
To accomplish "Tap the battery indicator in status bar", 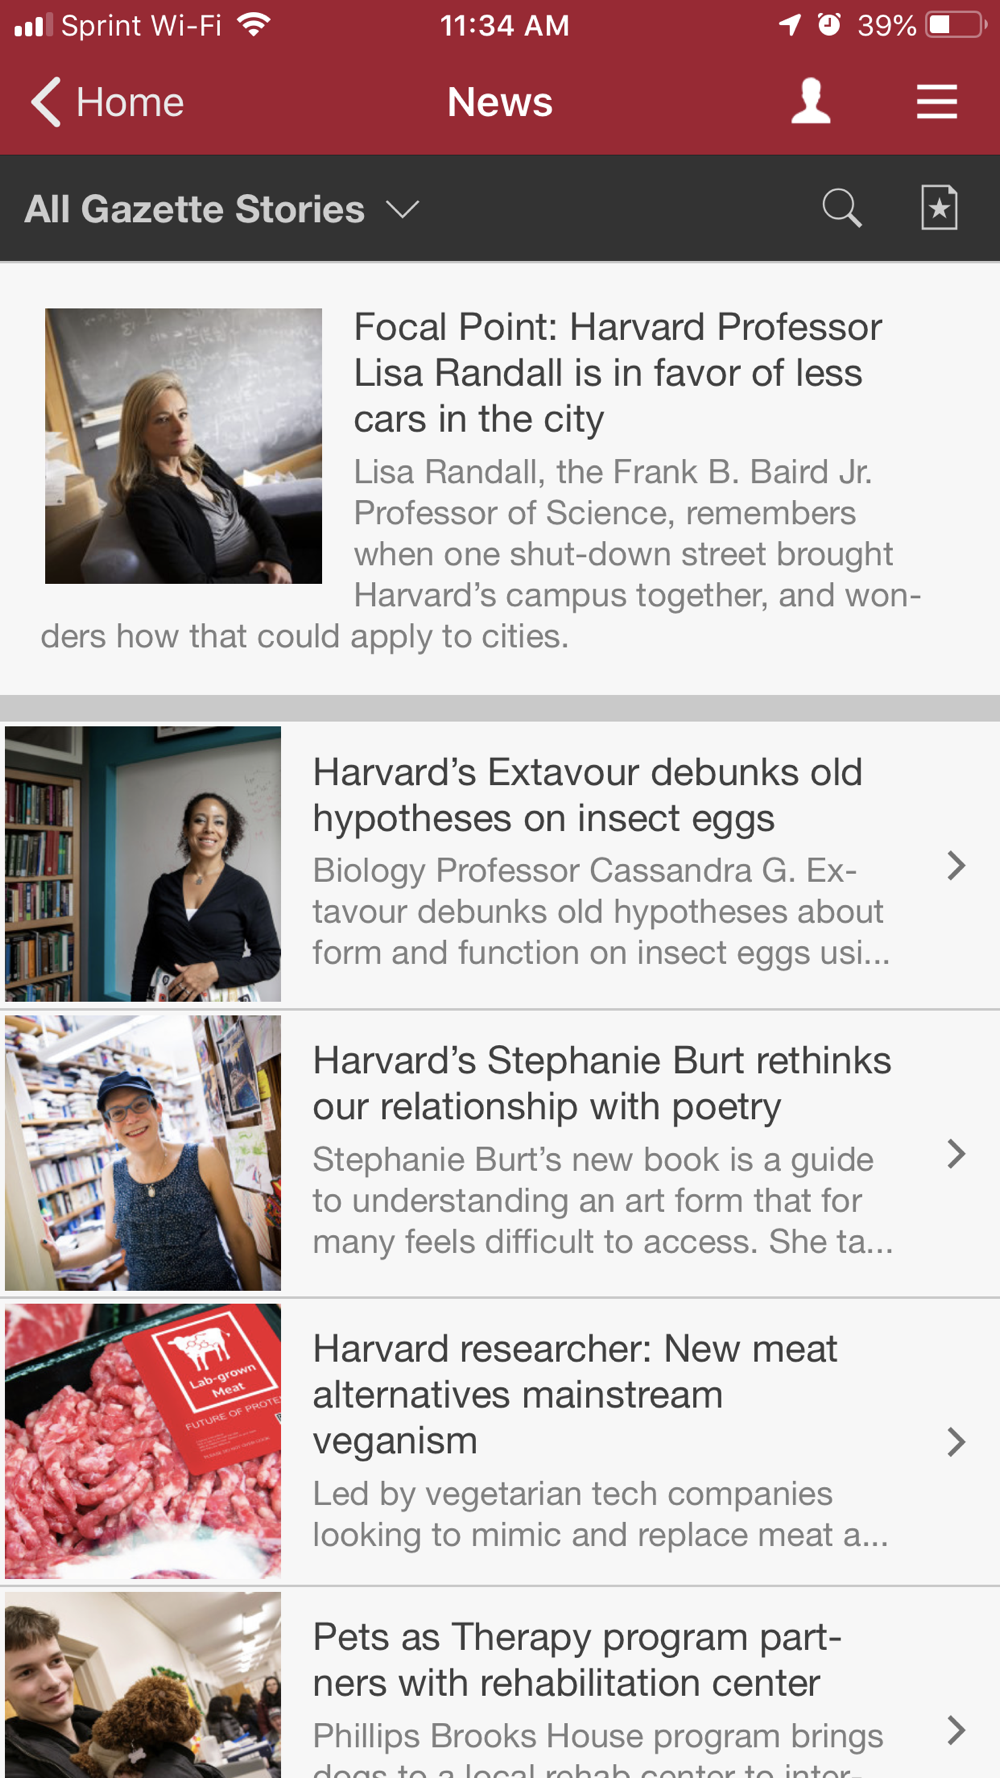I will tap(956, 25).
